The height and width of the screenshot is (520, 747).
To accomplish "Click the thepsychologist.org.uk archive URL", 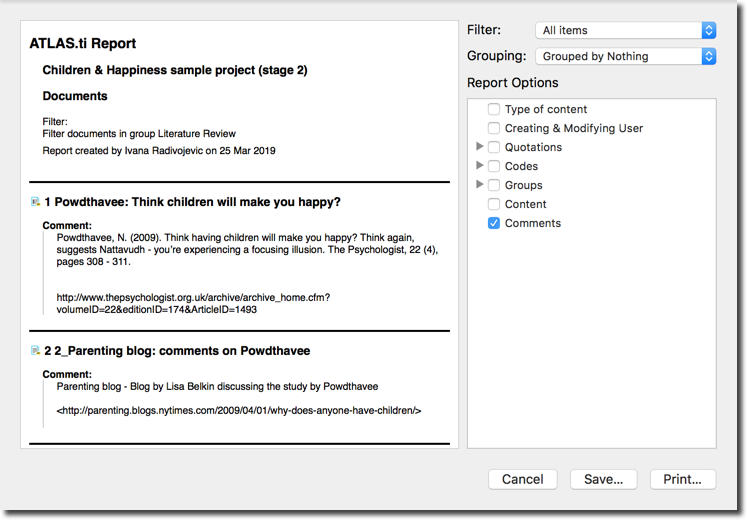I will click(x=193, y=303).
